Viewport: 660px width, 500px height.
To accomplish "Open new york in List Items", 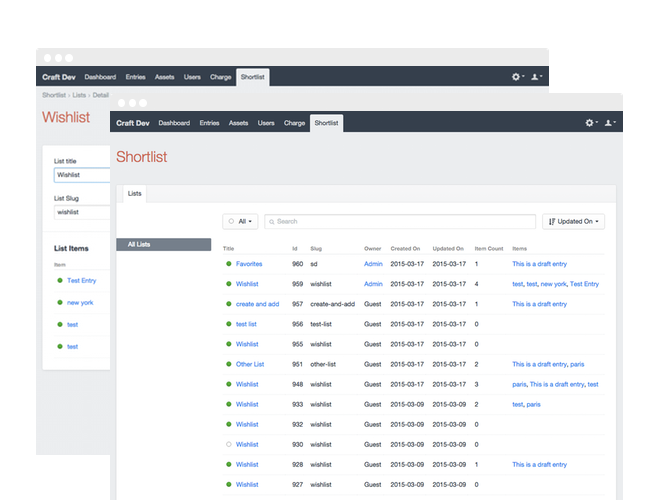I will tap(80, 303).
